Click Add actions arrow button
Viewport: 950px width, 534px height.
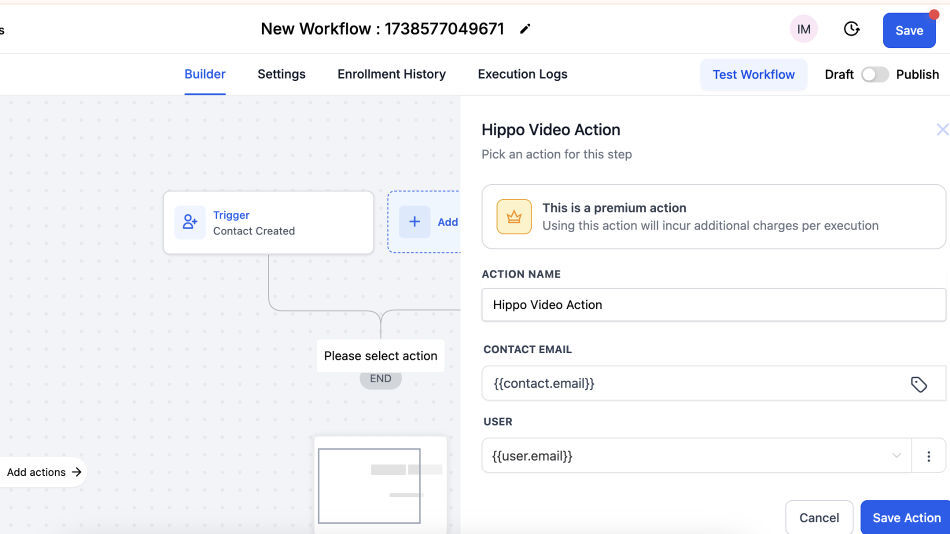tap(42, 472)
